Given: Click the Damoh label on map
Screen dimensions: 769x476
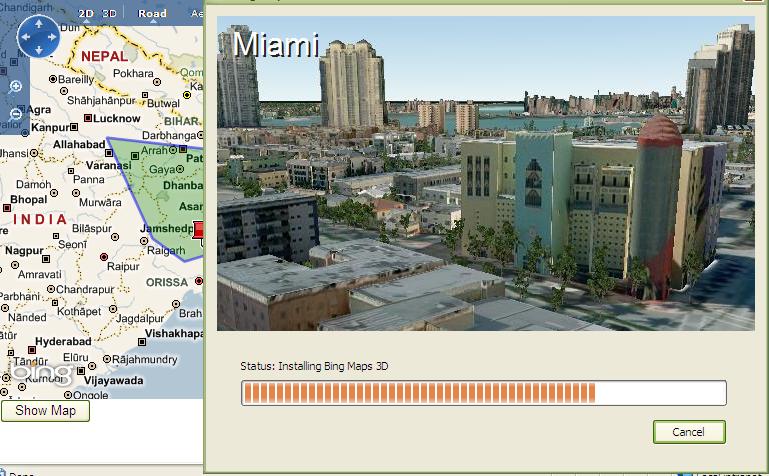Looking at the screenshot, I should (33, 185).
